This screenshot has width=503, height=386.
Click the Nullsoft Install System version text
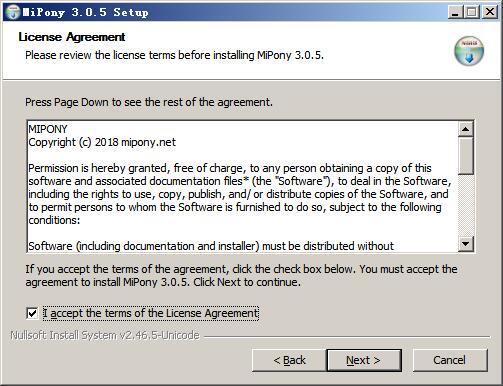105,335
